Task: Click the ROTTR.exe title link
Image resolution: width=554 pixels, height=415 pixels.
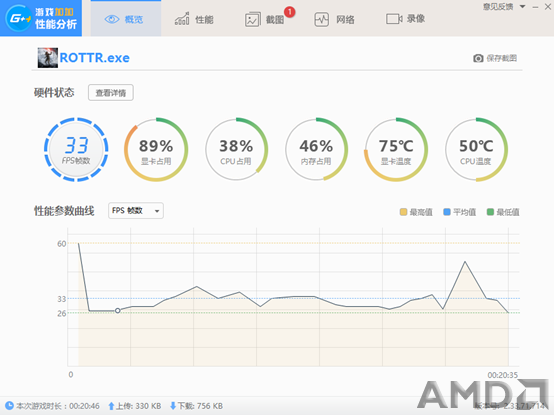Action: click(95, 58)
